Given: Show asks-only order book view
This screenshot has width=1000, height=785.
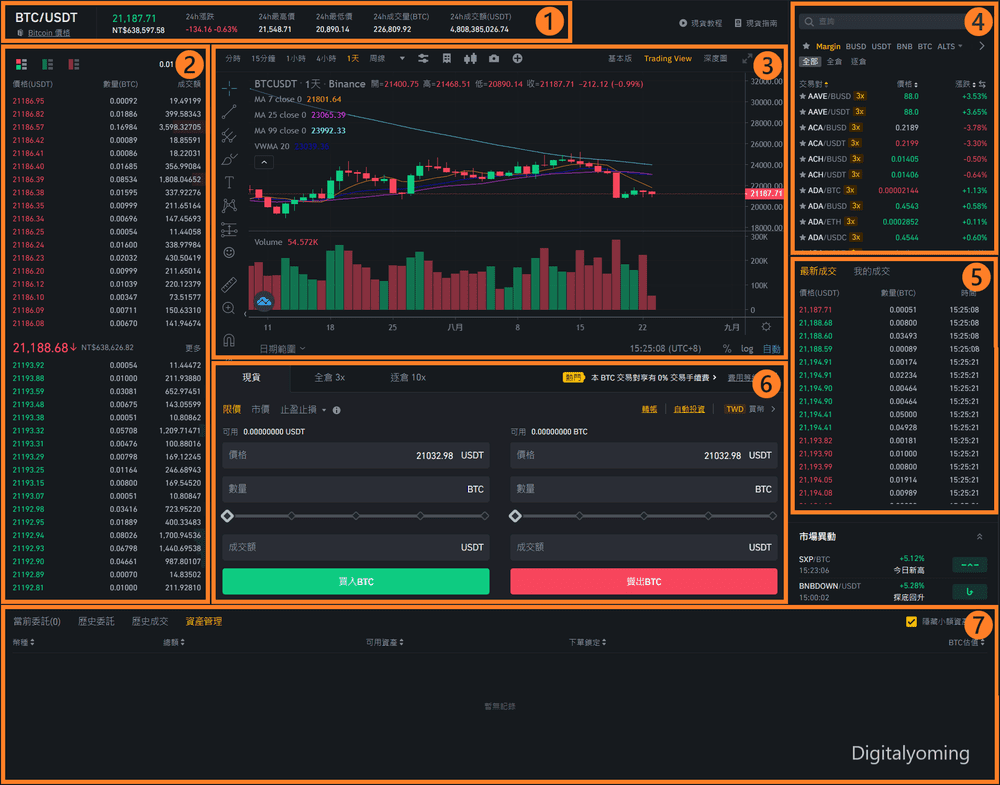Looking at the screenshot, I should pyautogui.click(x=73, y=64).
